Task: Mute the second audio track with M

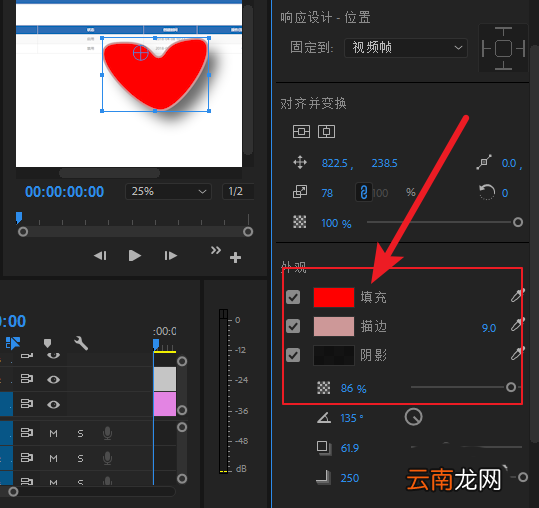Action: coord(53,458)
